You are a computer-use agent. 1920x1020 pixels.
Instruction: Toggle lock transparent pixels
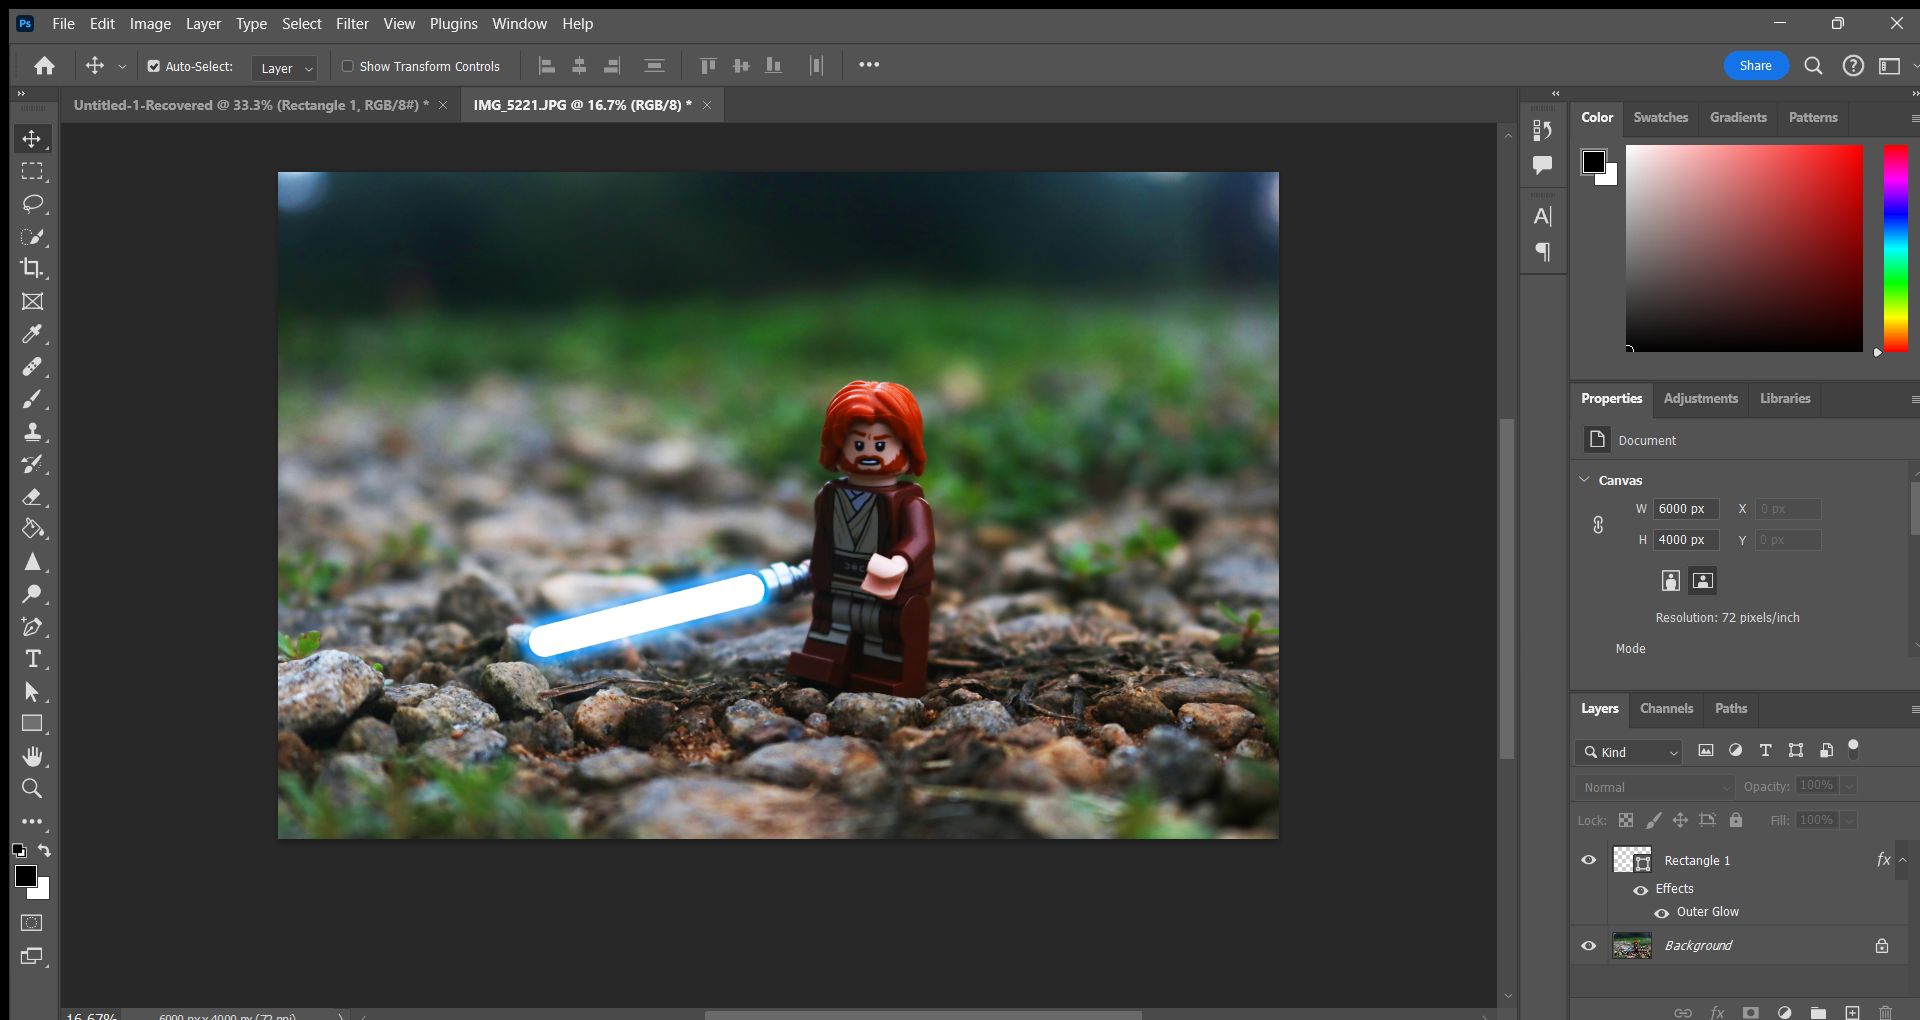[1626, 820]
